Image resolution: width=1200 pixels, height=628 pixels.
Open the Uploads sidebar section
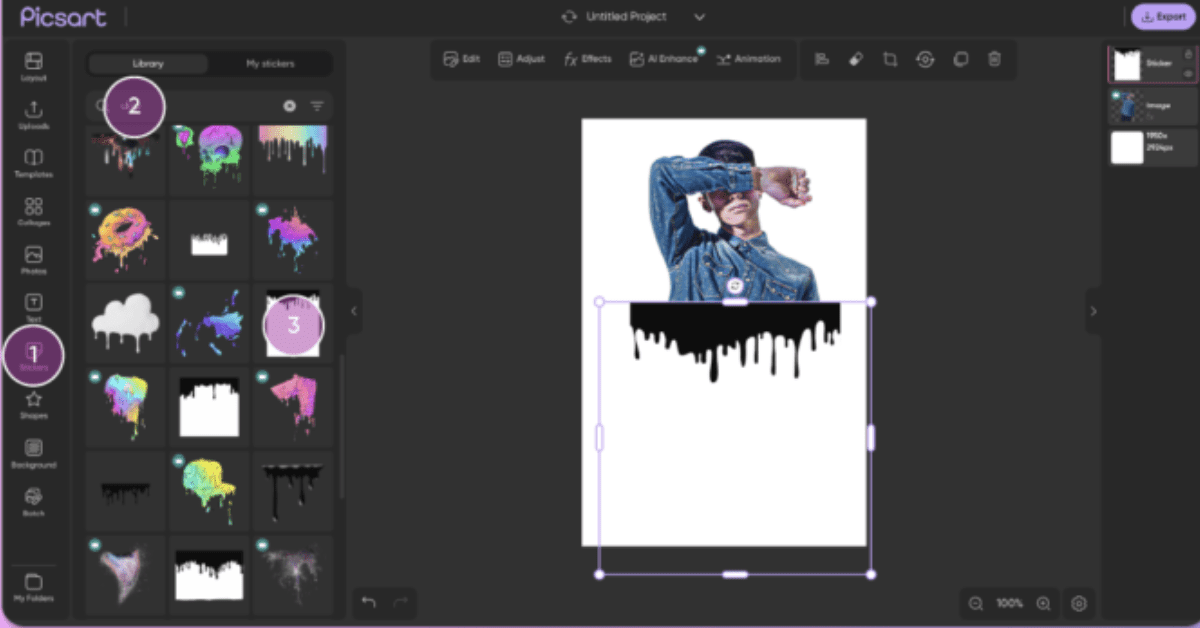(x=34, y=114)
